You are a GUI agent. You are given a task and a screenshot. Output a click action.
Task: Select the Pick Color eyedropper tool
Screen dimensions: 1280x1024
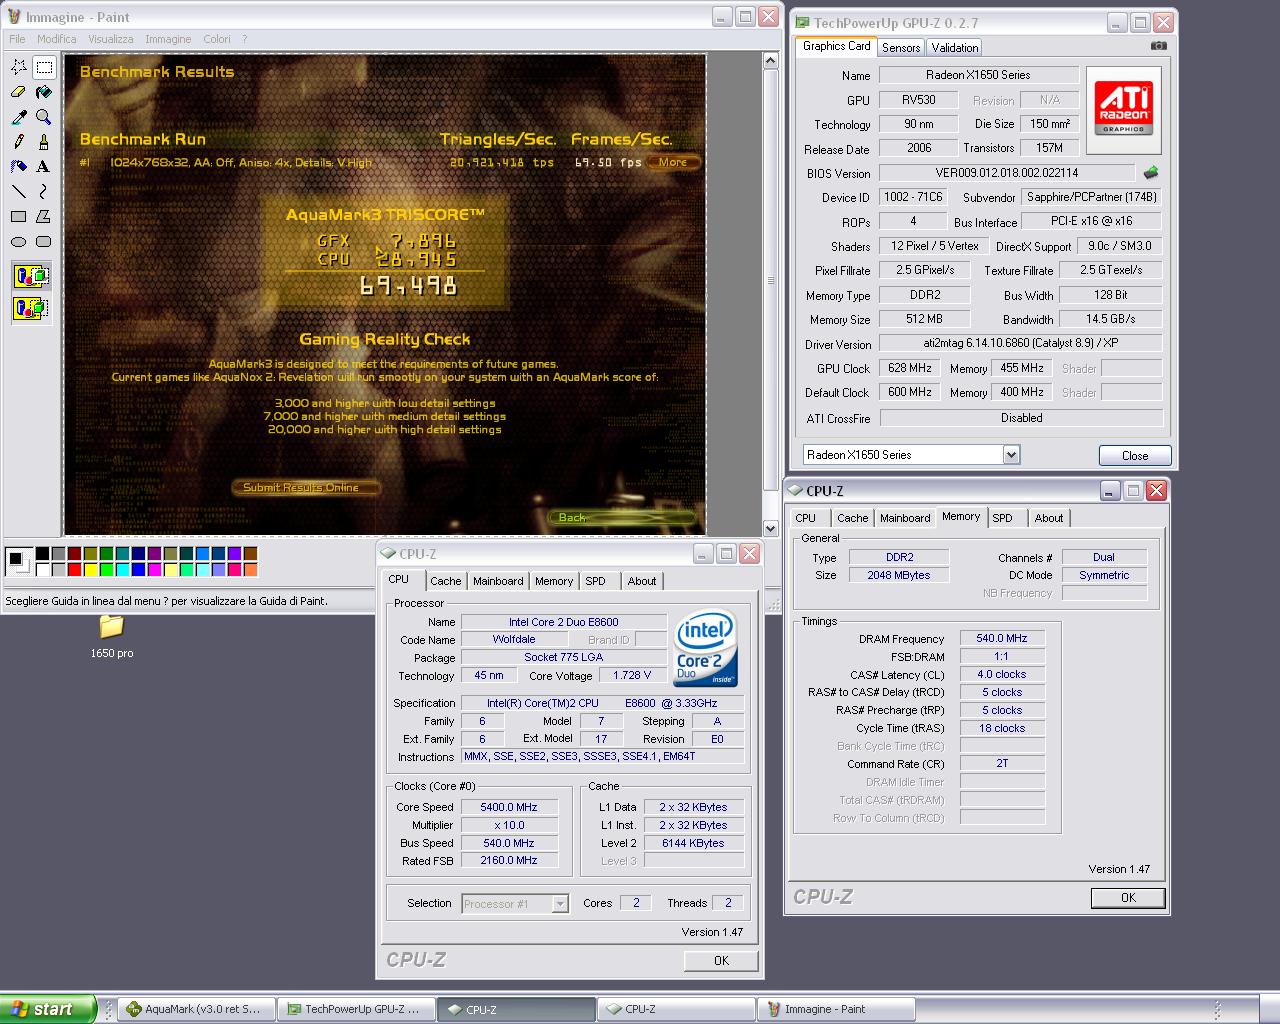(19, 117)
